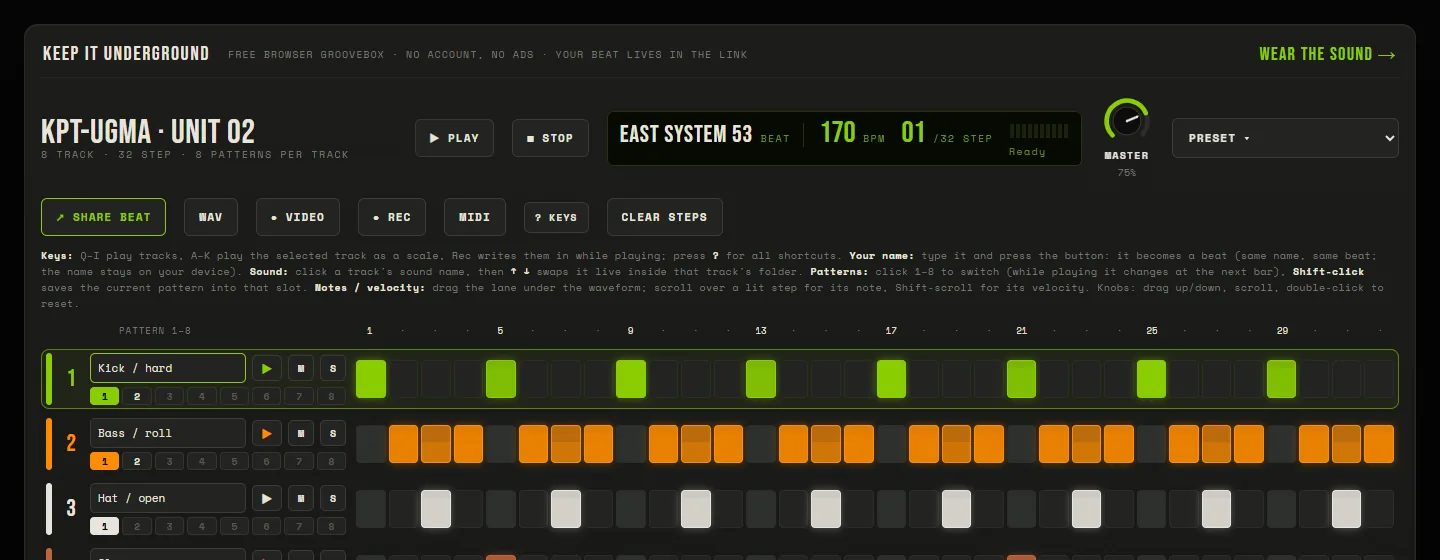
Task: Switch Kick track to pattern 1
Action: 104,396
